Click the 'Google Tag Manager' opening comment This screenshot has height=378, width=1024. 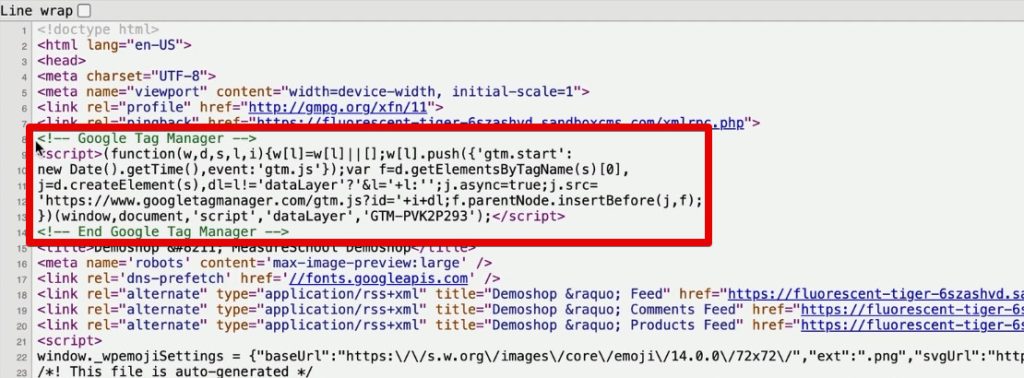[x=147, y=138]
